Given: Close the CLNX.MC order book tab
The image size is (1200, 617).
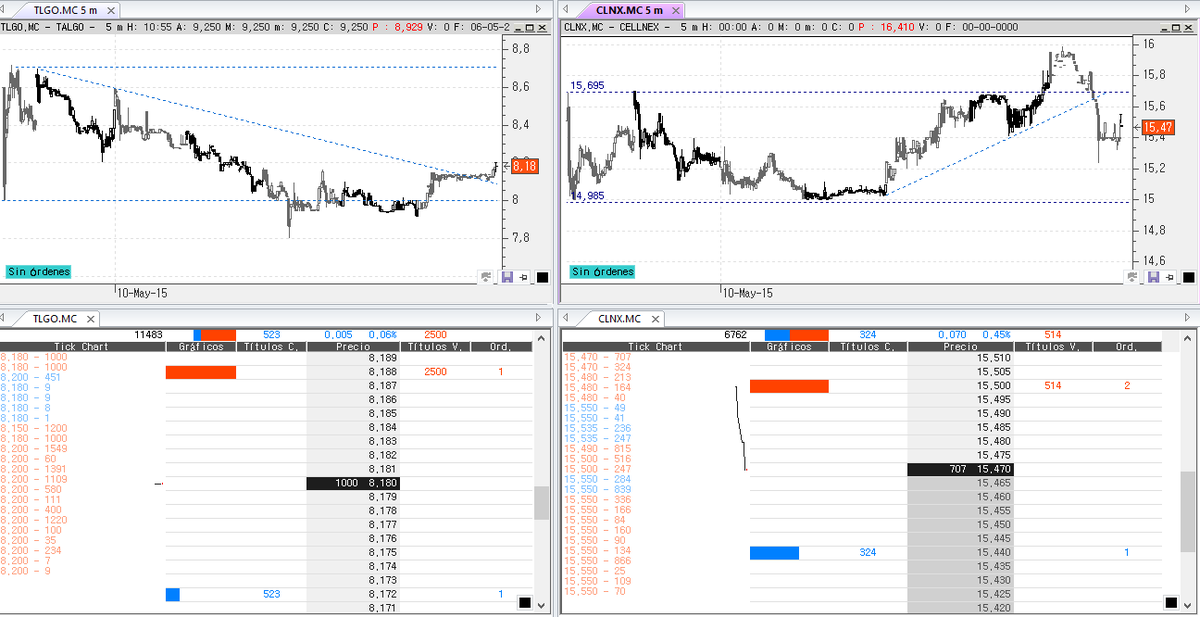Looking at the screenshot, I should tap(654, 319).
